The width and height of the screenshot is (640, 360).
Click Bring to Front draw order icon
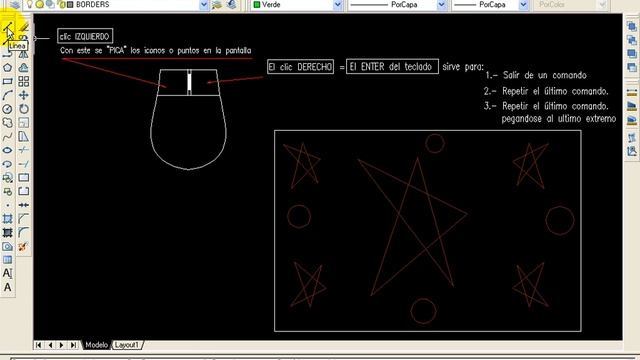click(632, 27)
